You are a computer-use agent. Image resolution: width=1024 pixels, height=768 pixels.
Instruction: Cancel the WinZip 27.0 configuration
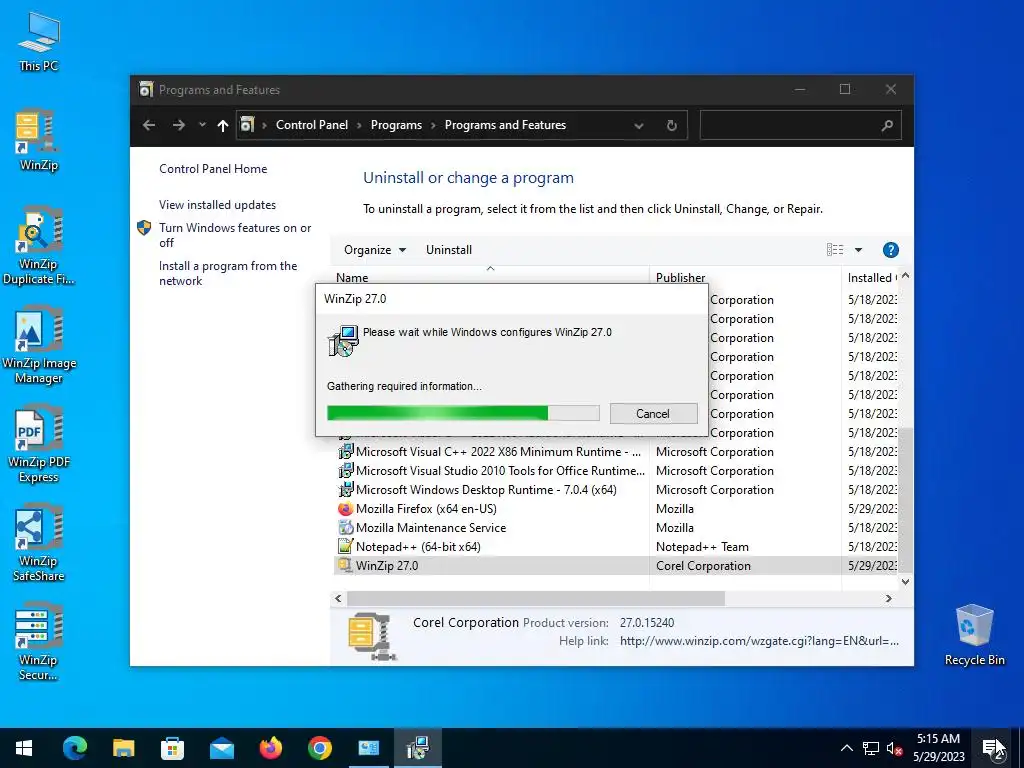pyautogui.click(x=653, y=413)
